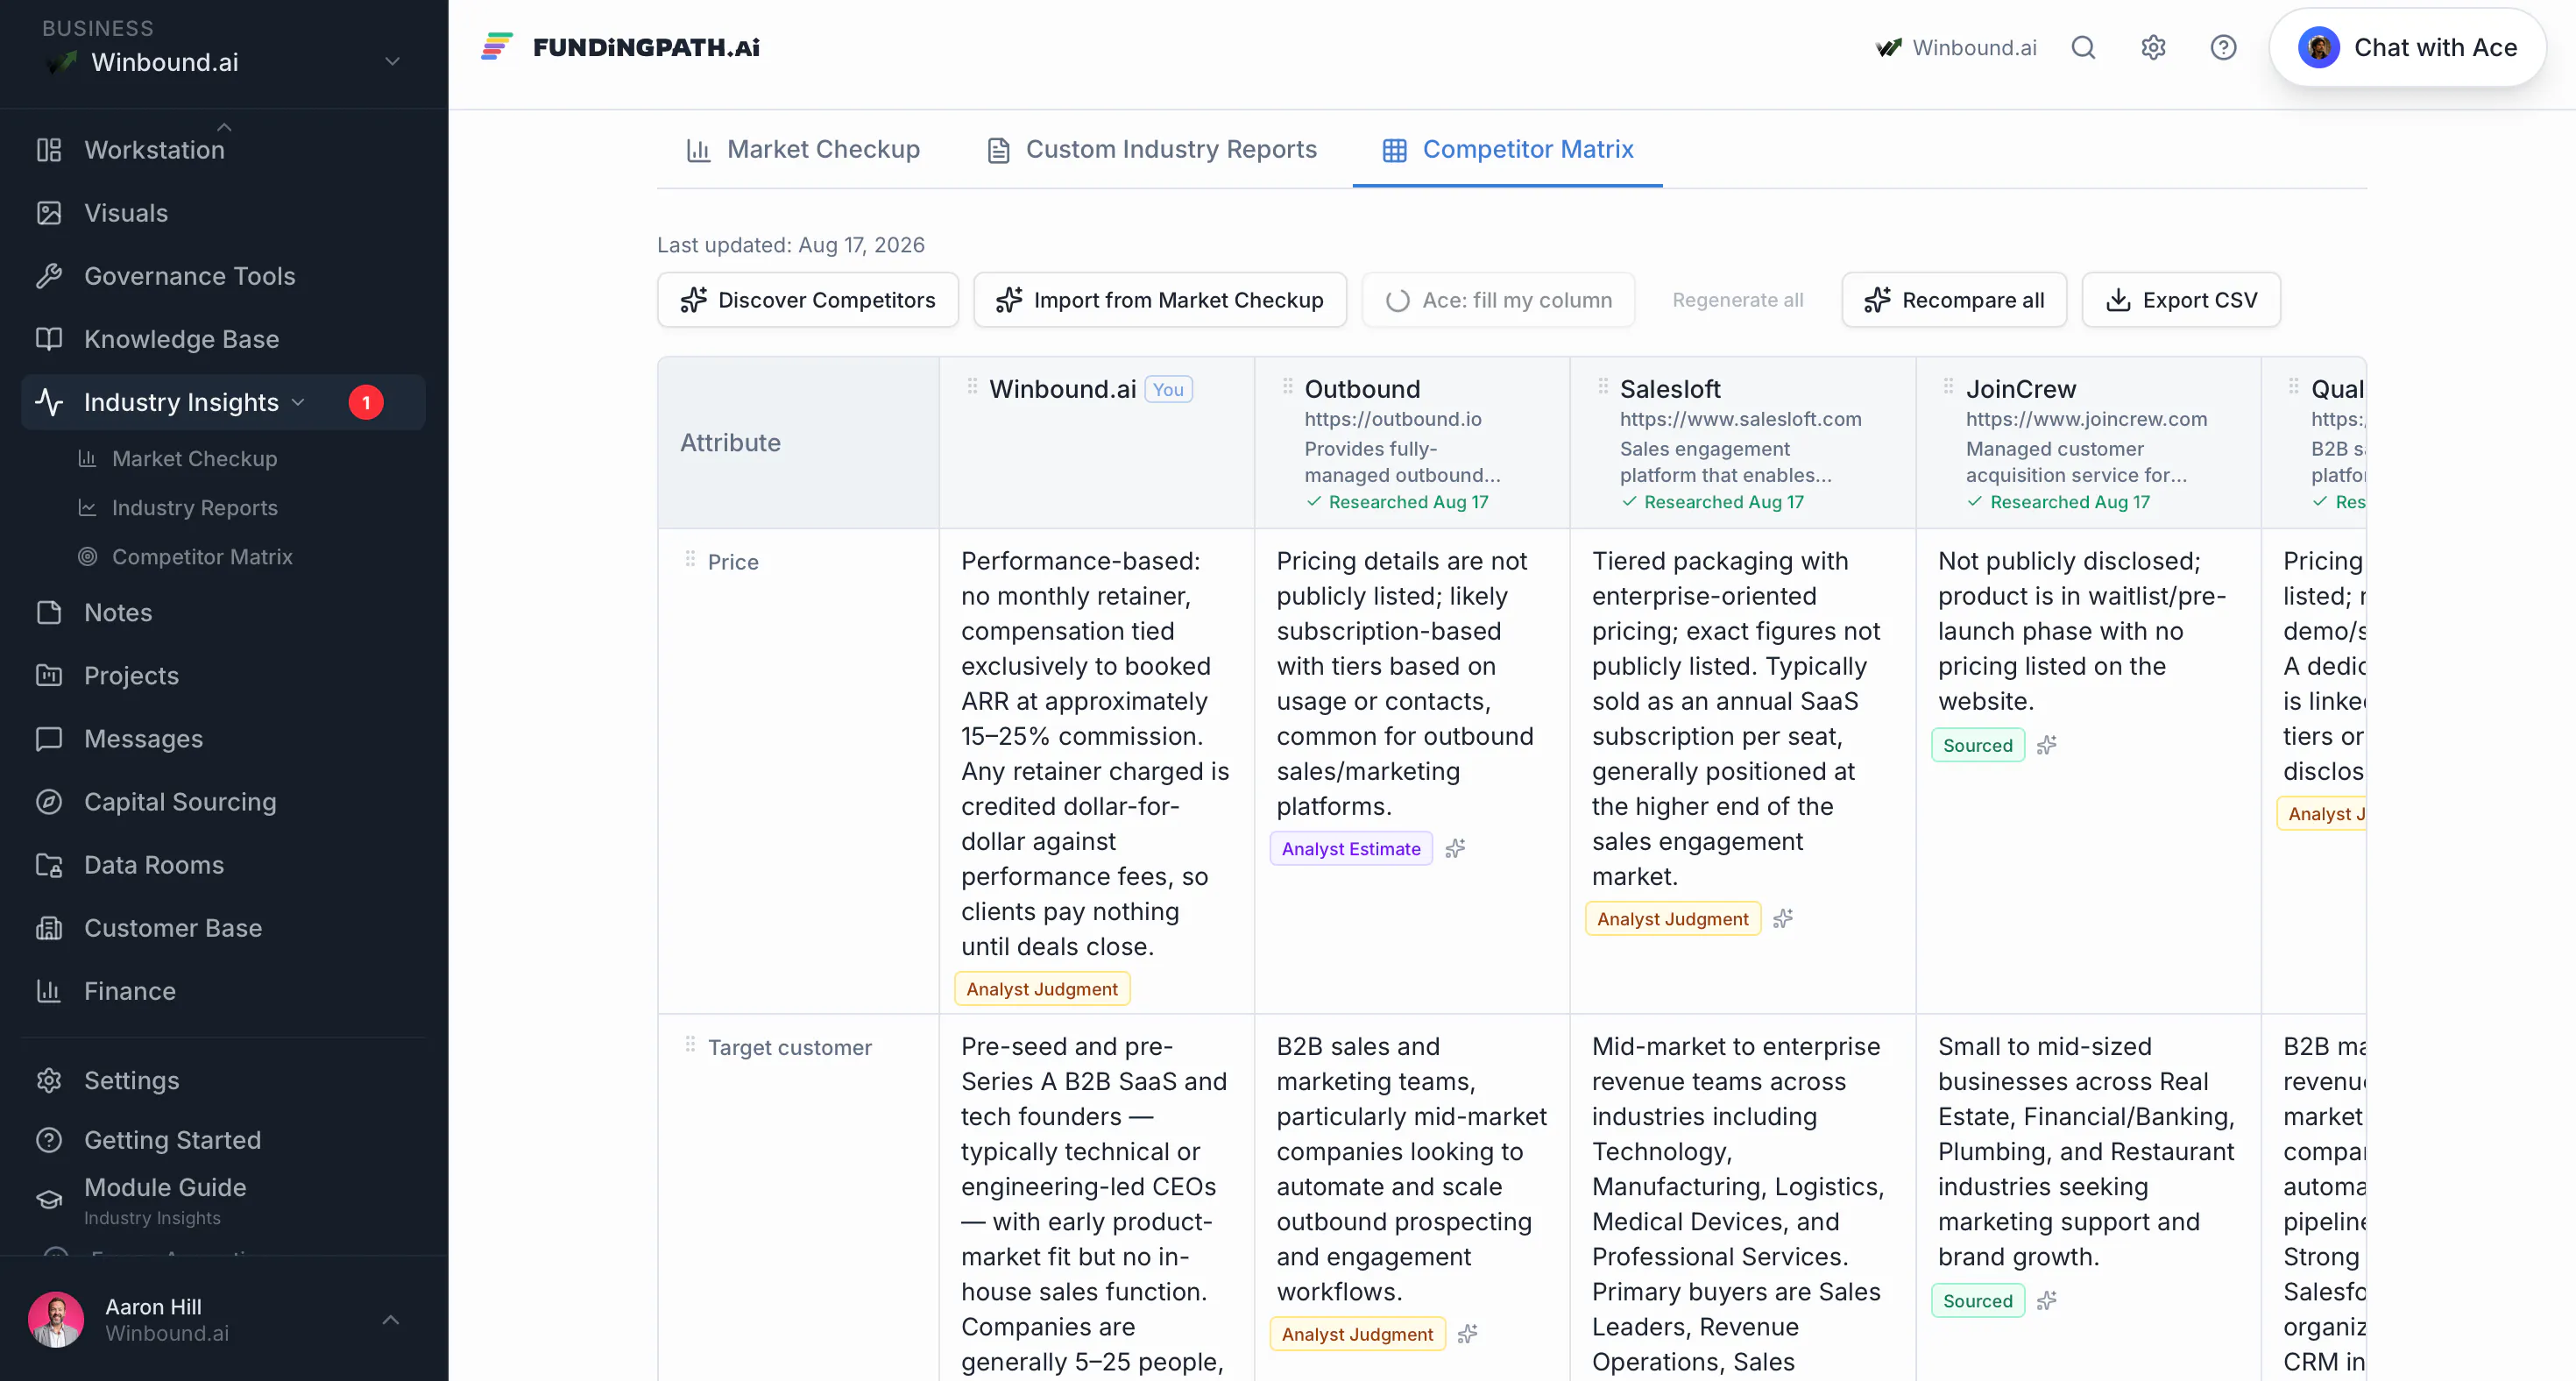
Task: Click the Last updated: Aug 17, 2026 text
Action: tap(791, 245)
